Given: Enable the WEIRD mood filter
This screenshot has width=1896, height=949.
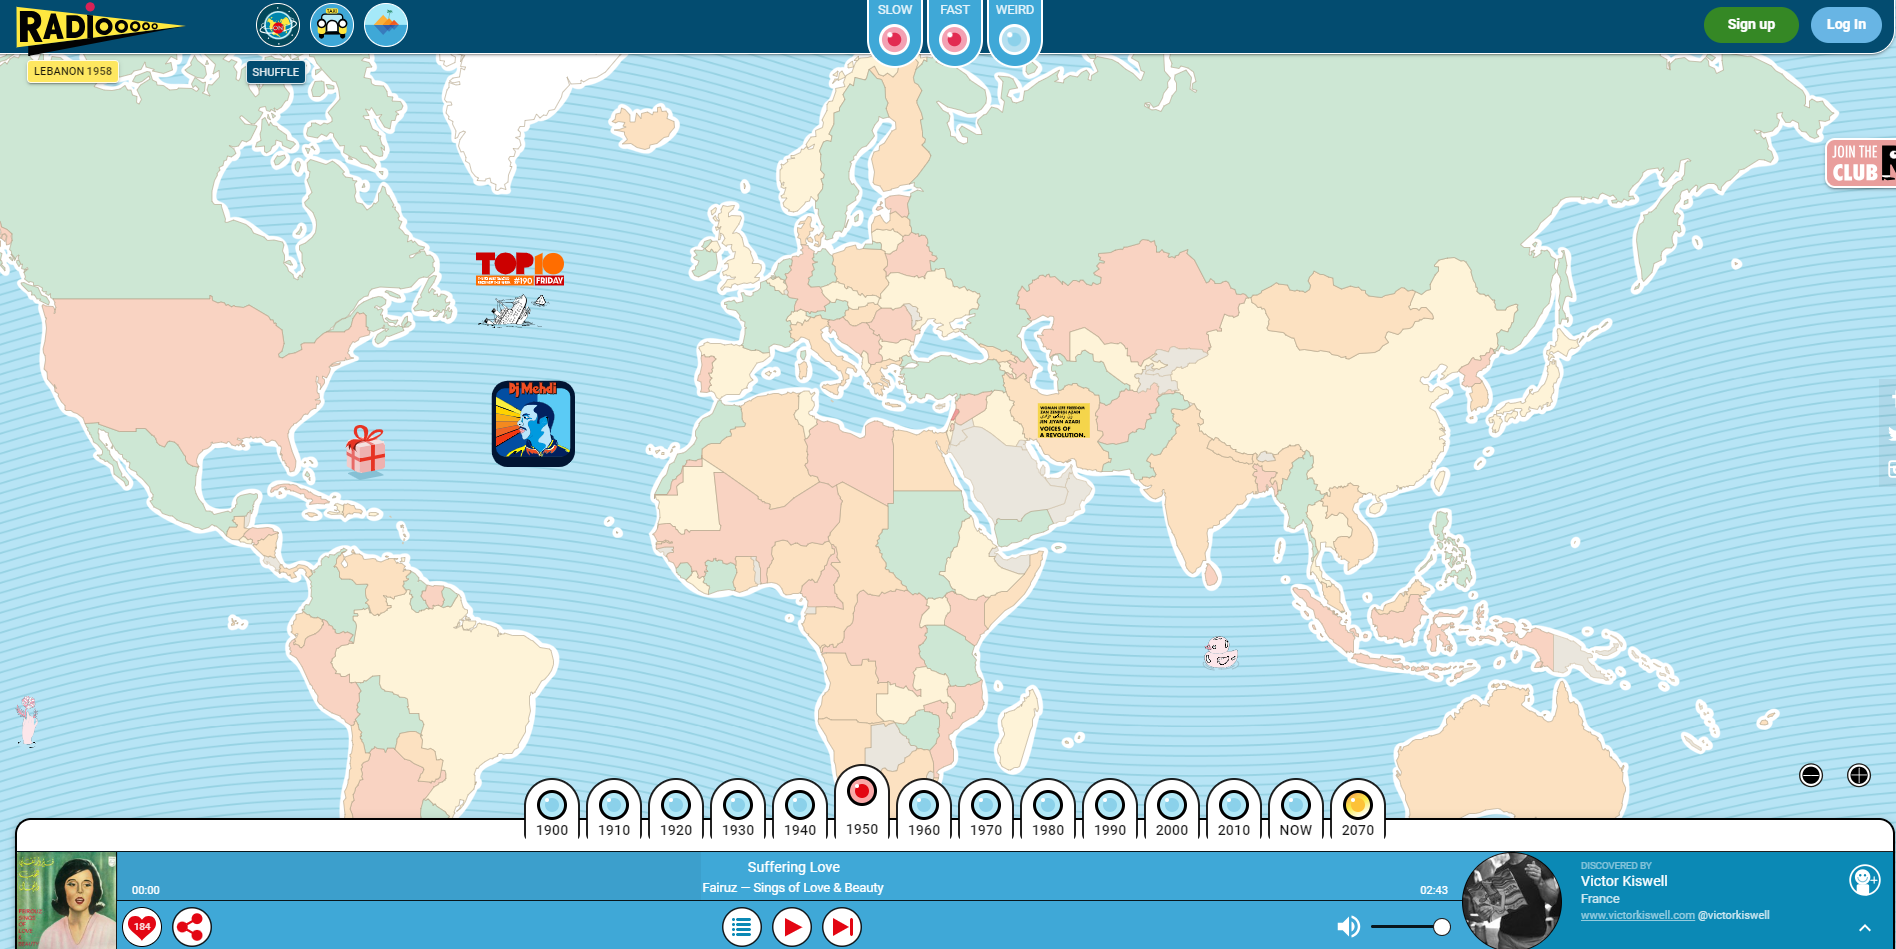Looking at the screenshot, I should 1014,39.
